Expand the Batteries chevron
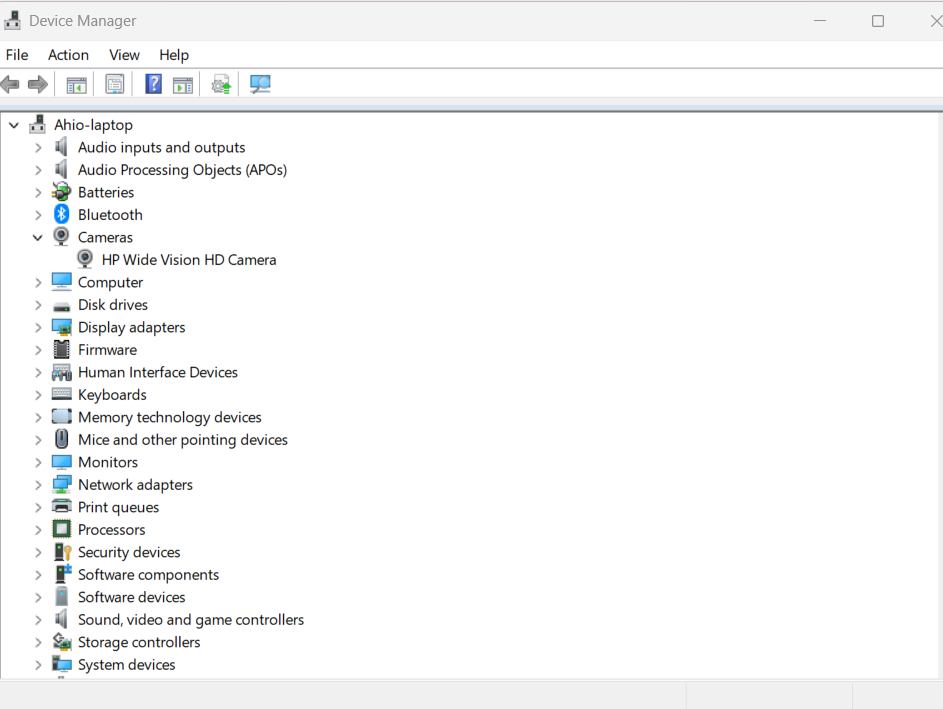 coord(38,192)
